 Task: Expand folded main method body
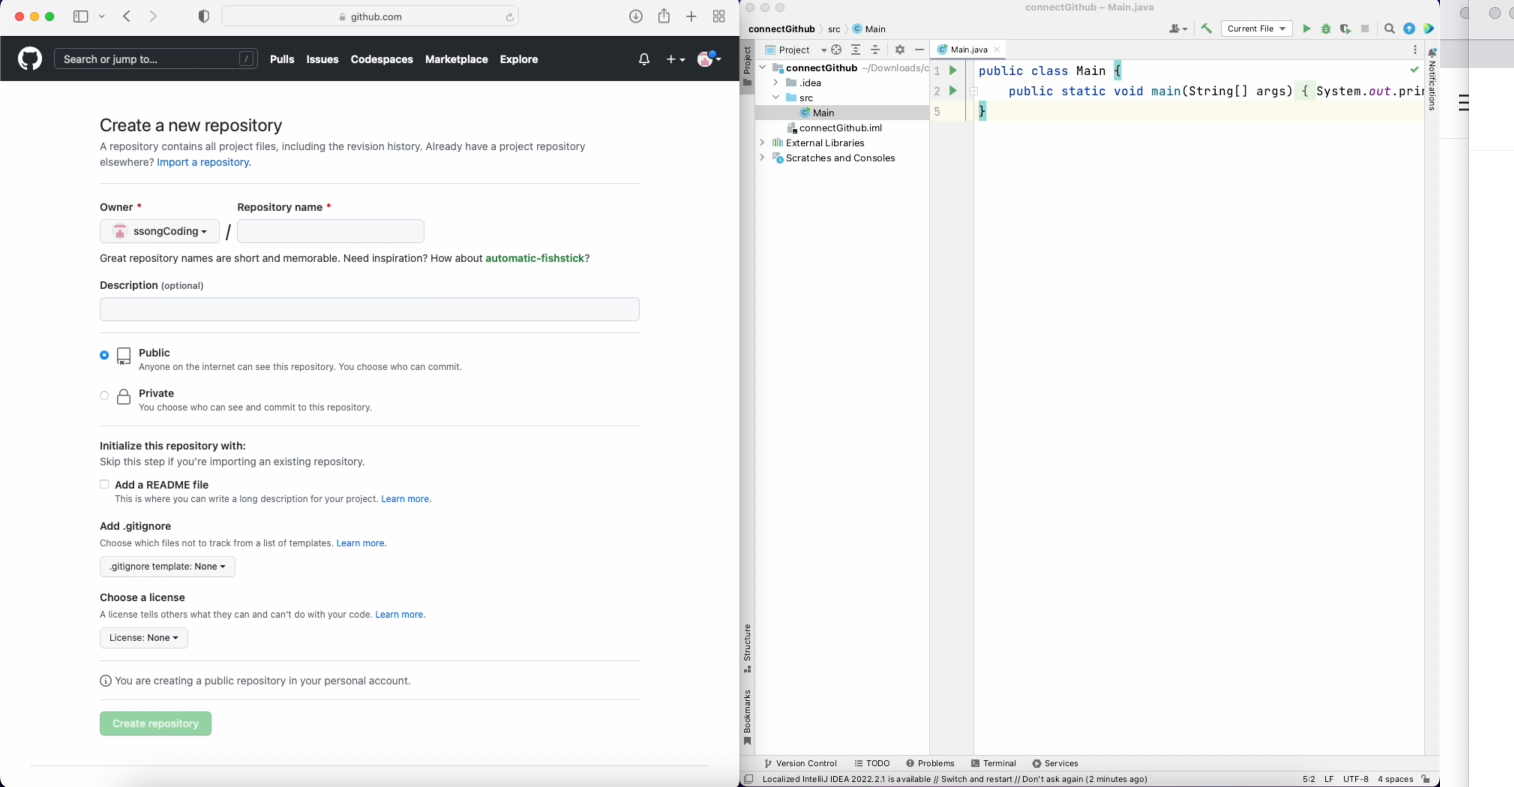(973, 91)
